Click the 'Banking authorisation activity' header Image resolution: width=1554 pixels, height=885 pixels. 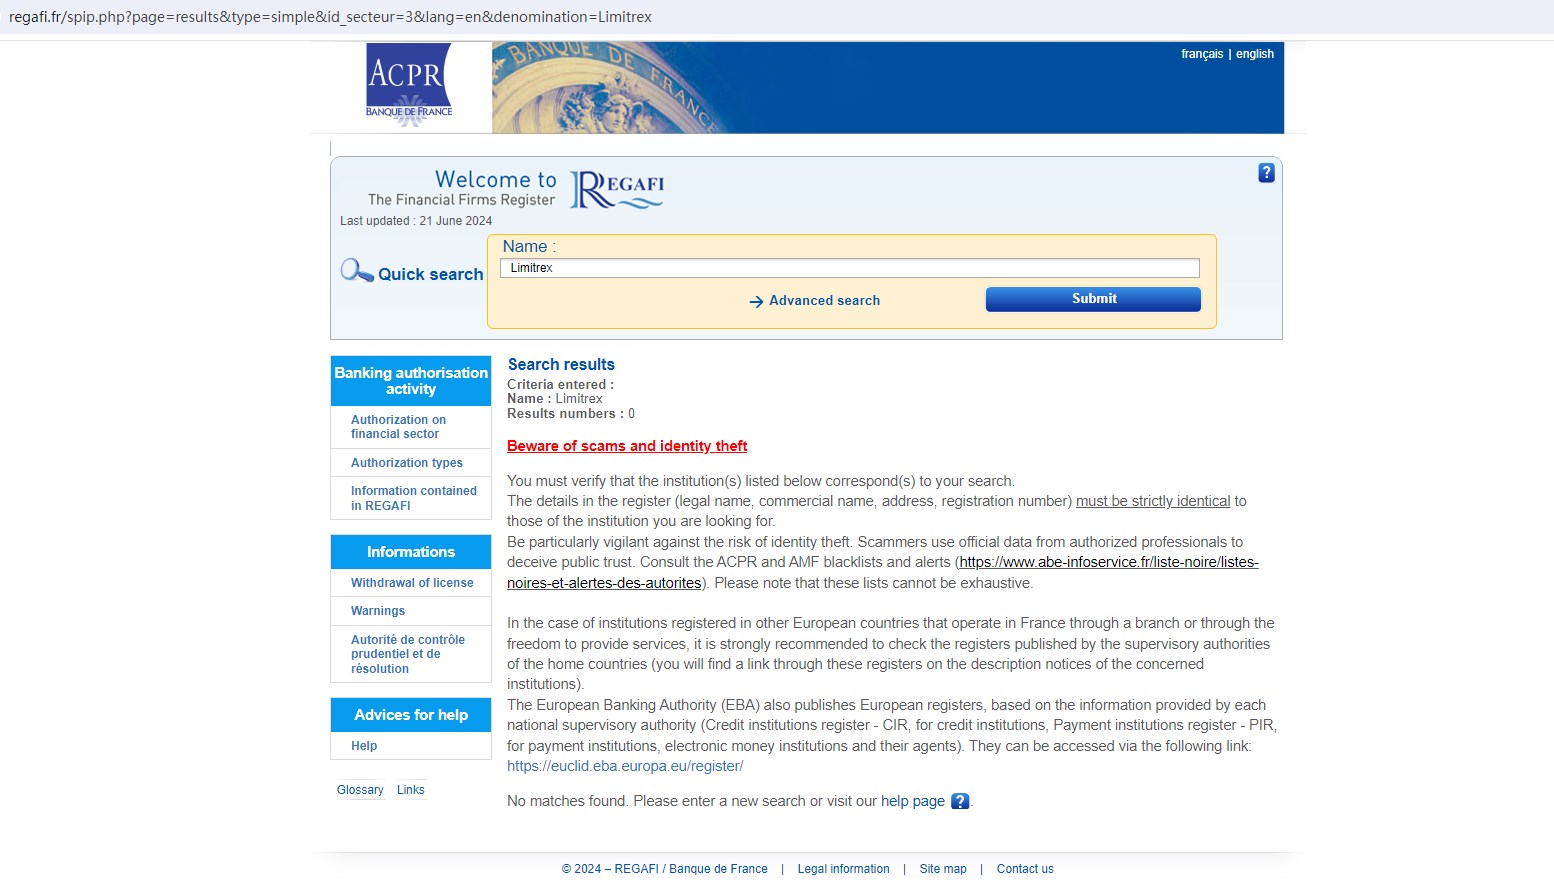[x=411, y=381]
